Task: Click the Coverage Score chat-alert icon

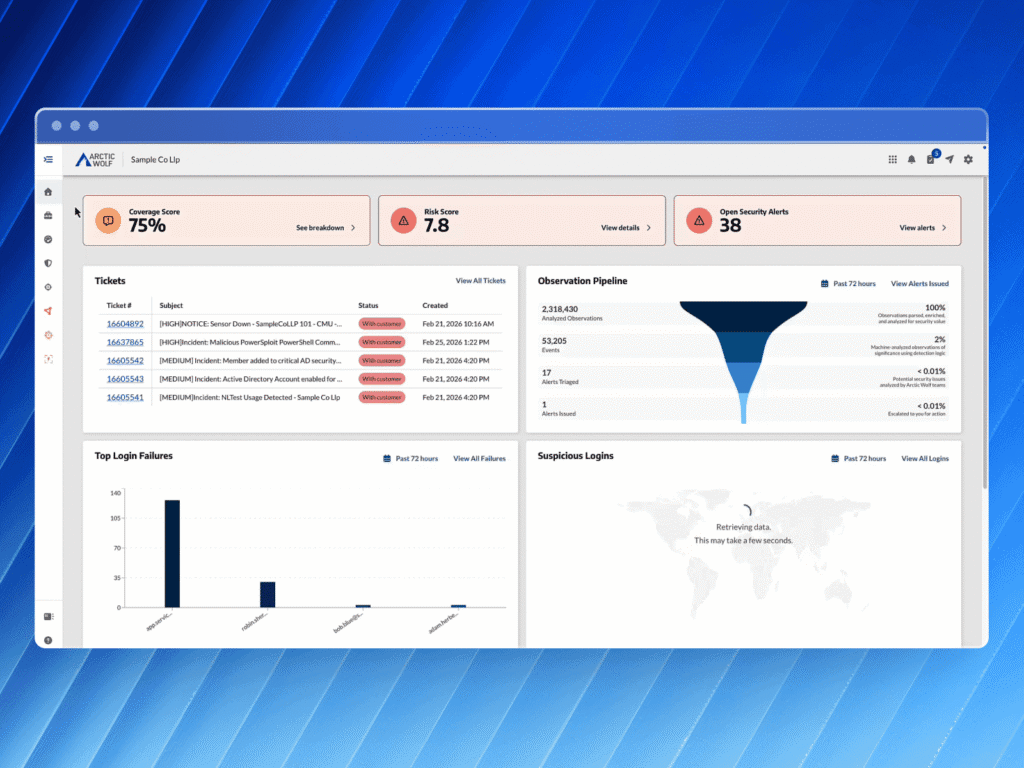Action: (x=108, y=221)
